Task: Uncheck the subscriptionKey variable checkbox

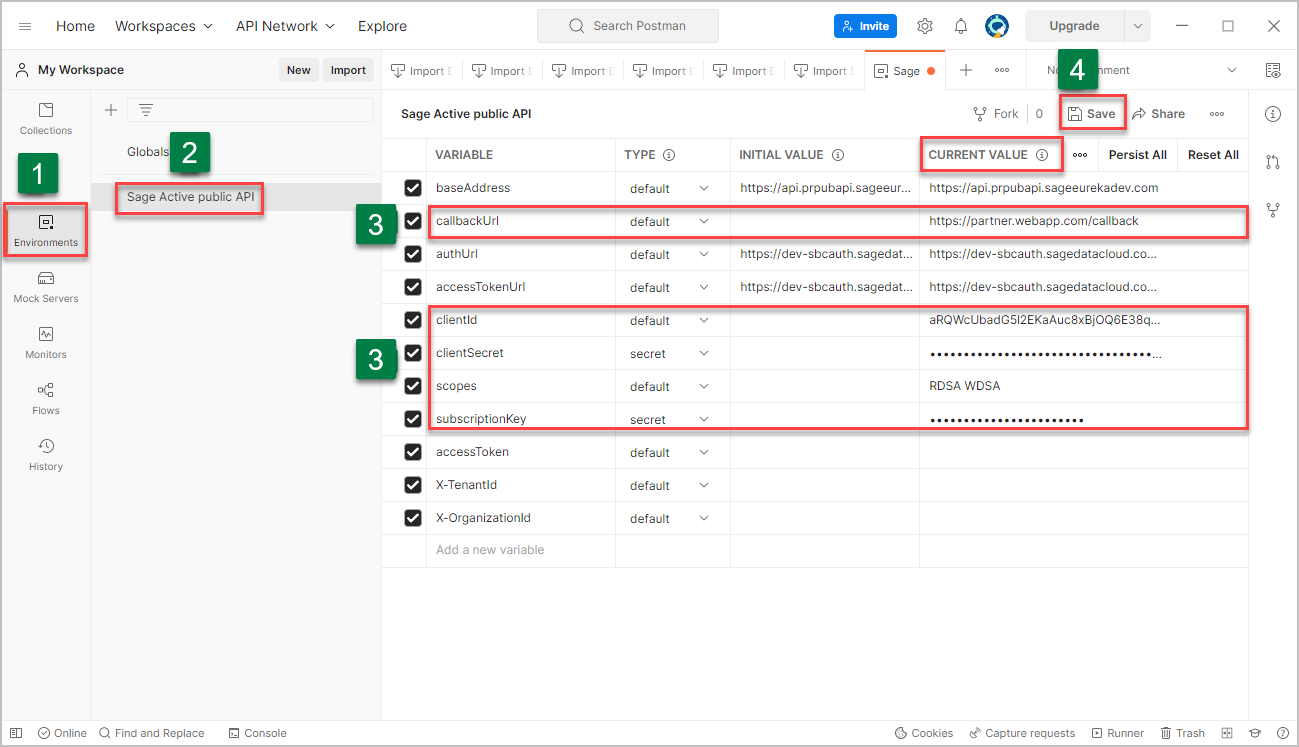Action: click(412, 419)
